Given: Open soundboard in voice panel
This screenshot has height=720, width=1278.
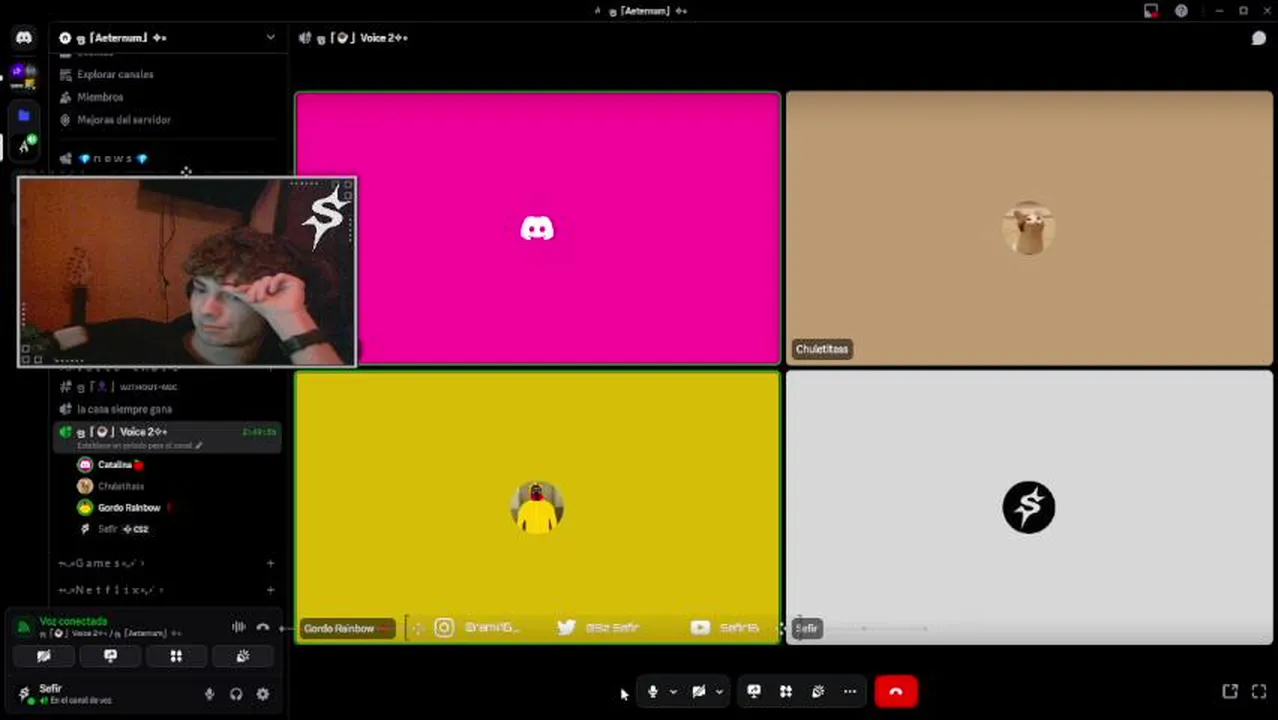Looking at the screenshot, I should coord(242,656).
